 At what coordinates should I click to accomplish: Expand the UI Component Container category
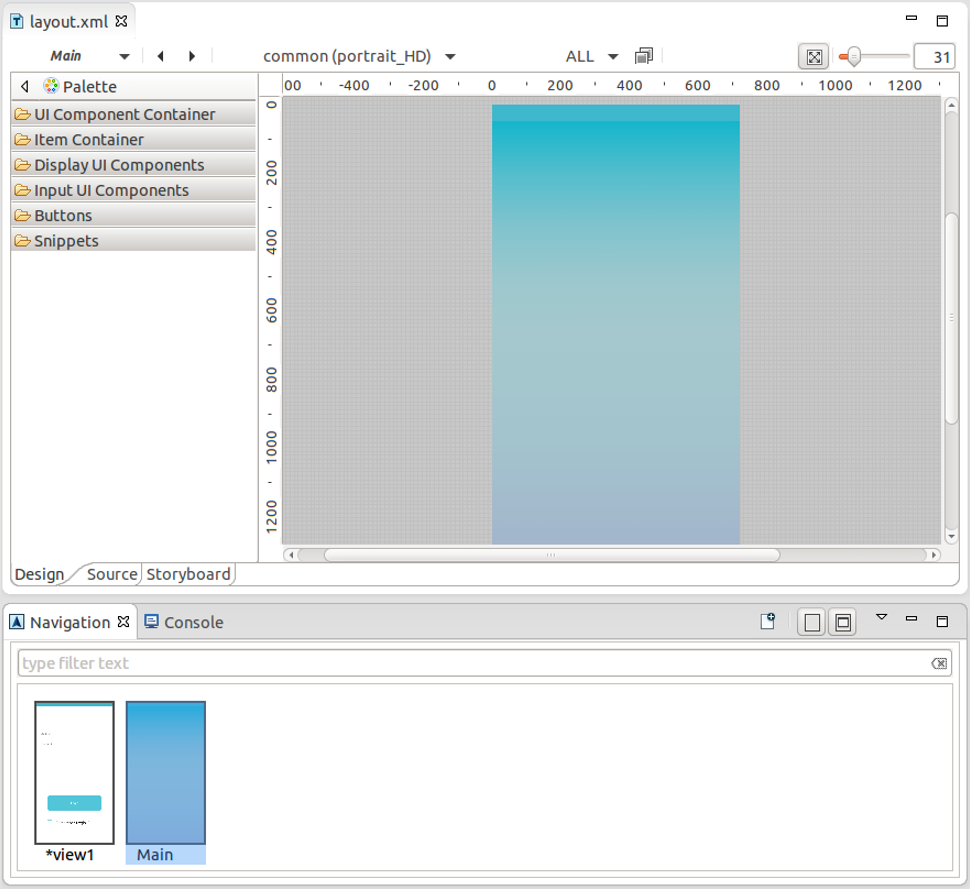[125, 114]
